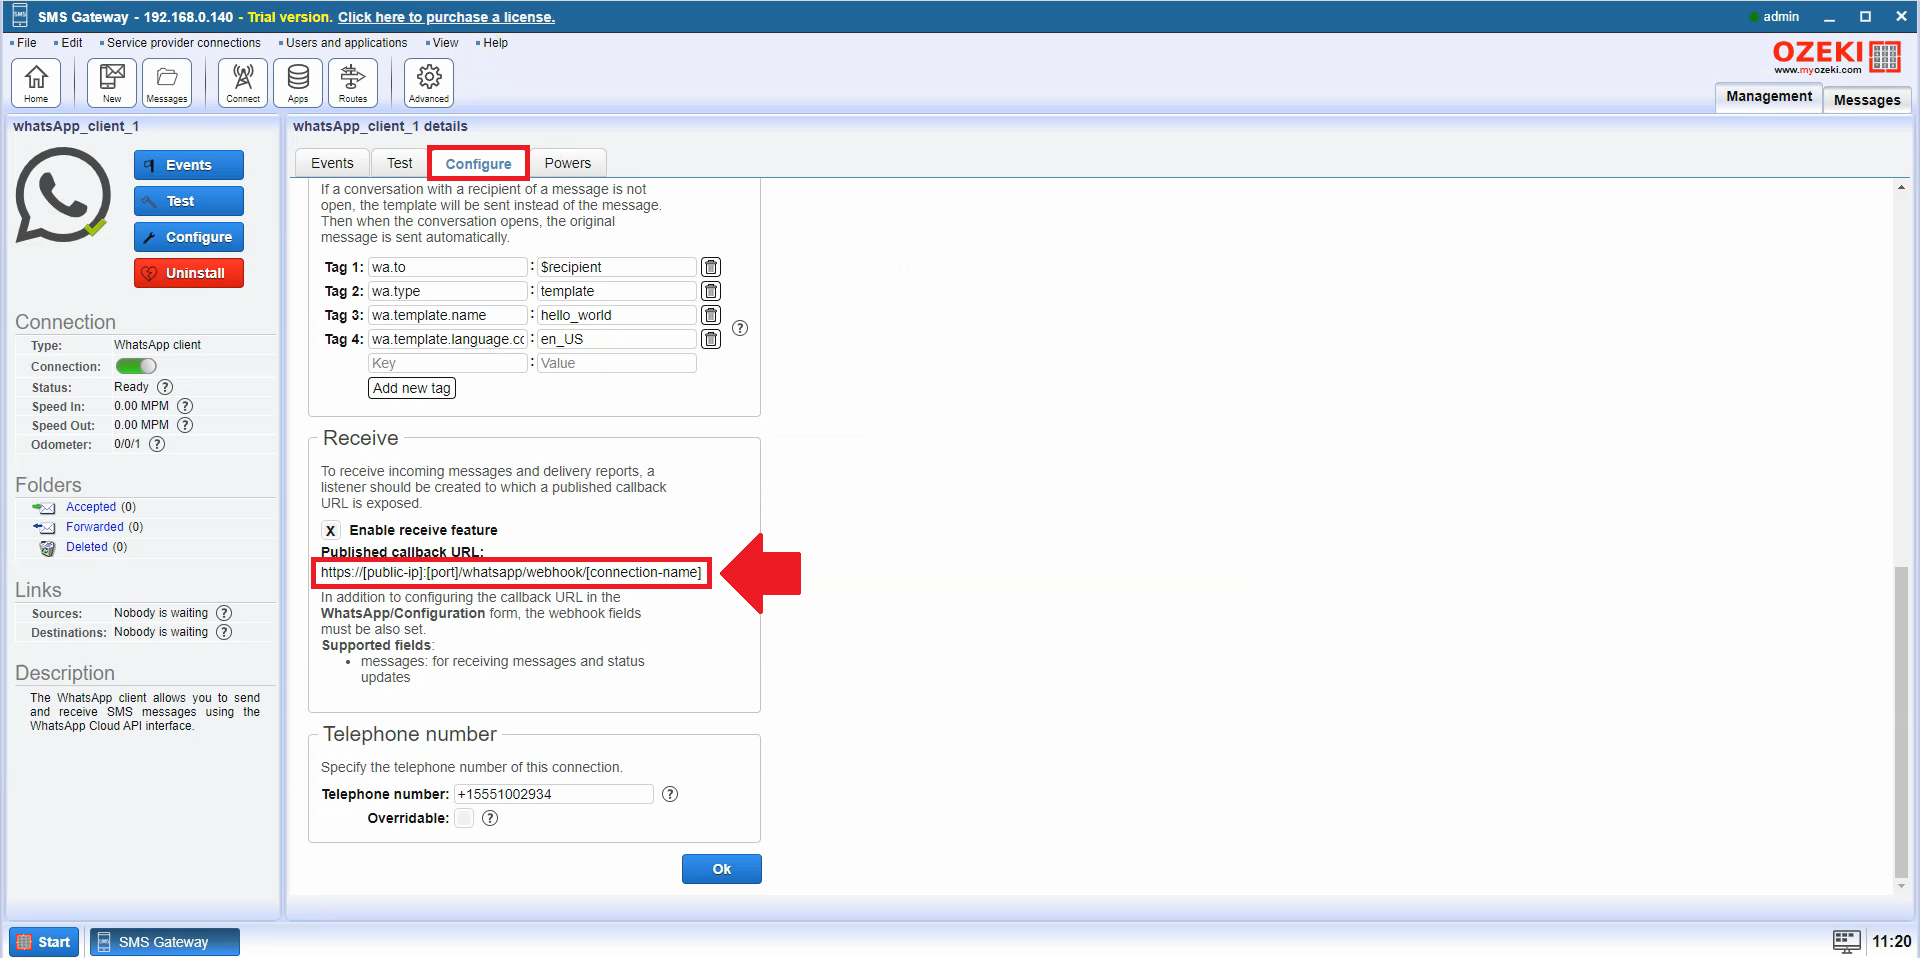1920x958 pixels.
Task: Switch to the Configure tab
Action: pos(478,164)
